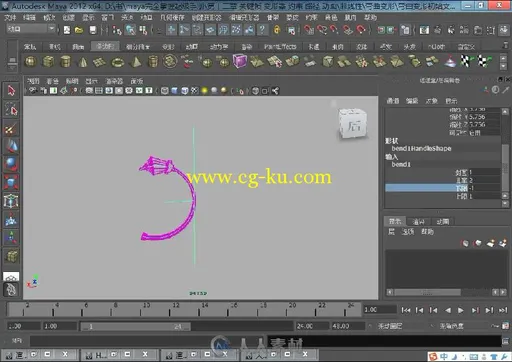This screenshot has width=512, height=362.
Task: Create a polygon torus from the shelf
Action: [117, 62]
